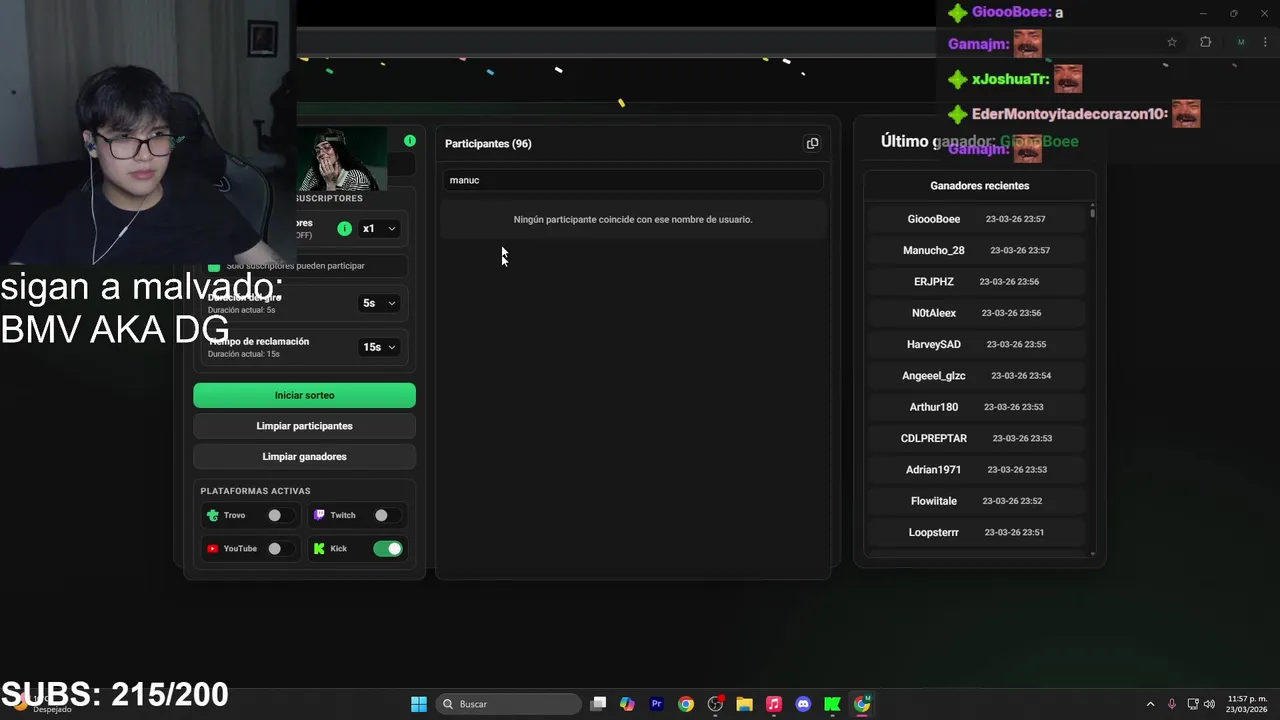Click the streamer thumbnail image in the settings panel
The height and width of the screenshot is (720, 1280).
pyautogui.click(x=341, y=159)
